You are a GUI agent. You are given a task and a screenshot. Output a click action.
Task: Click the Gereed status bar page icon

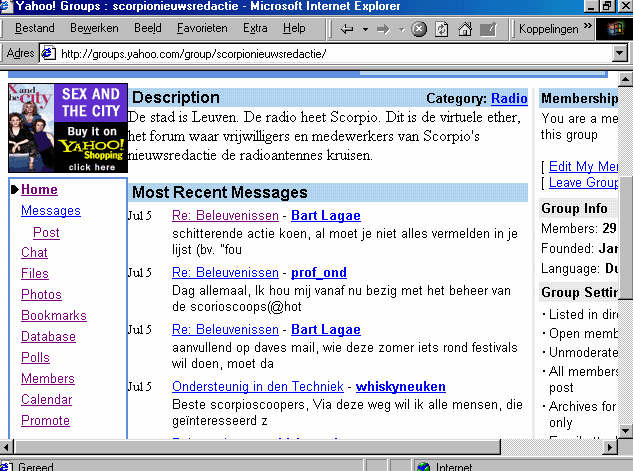6,466
